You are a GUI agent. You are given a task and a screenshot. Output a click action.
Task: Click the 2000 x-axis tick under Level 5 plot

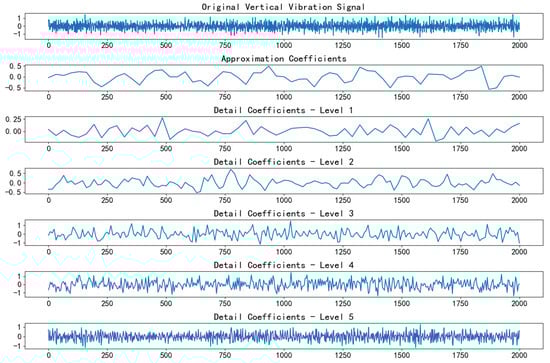tap(519, 355)
